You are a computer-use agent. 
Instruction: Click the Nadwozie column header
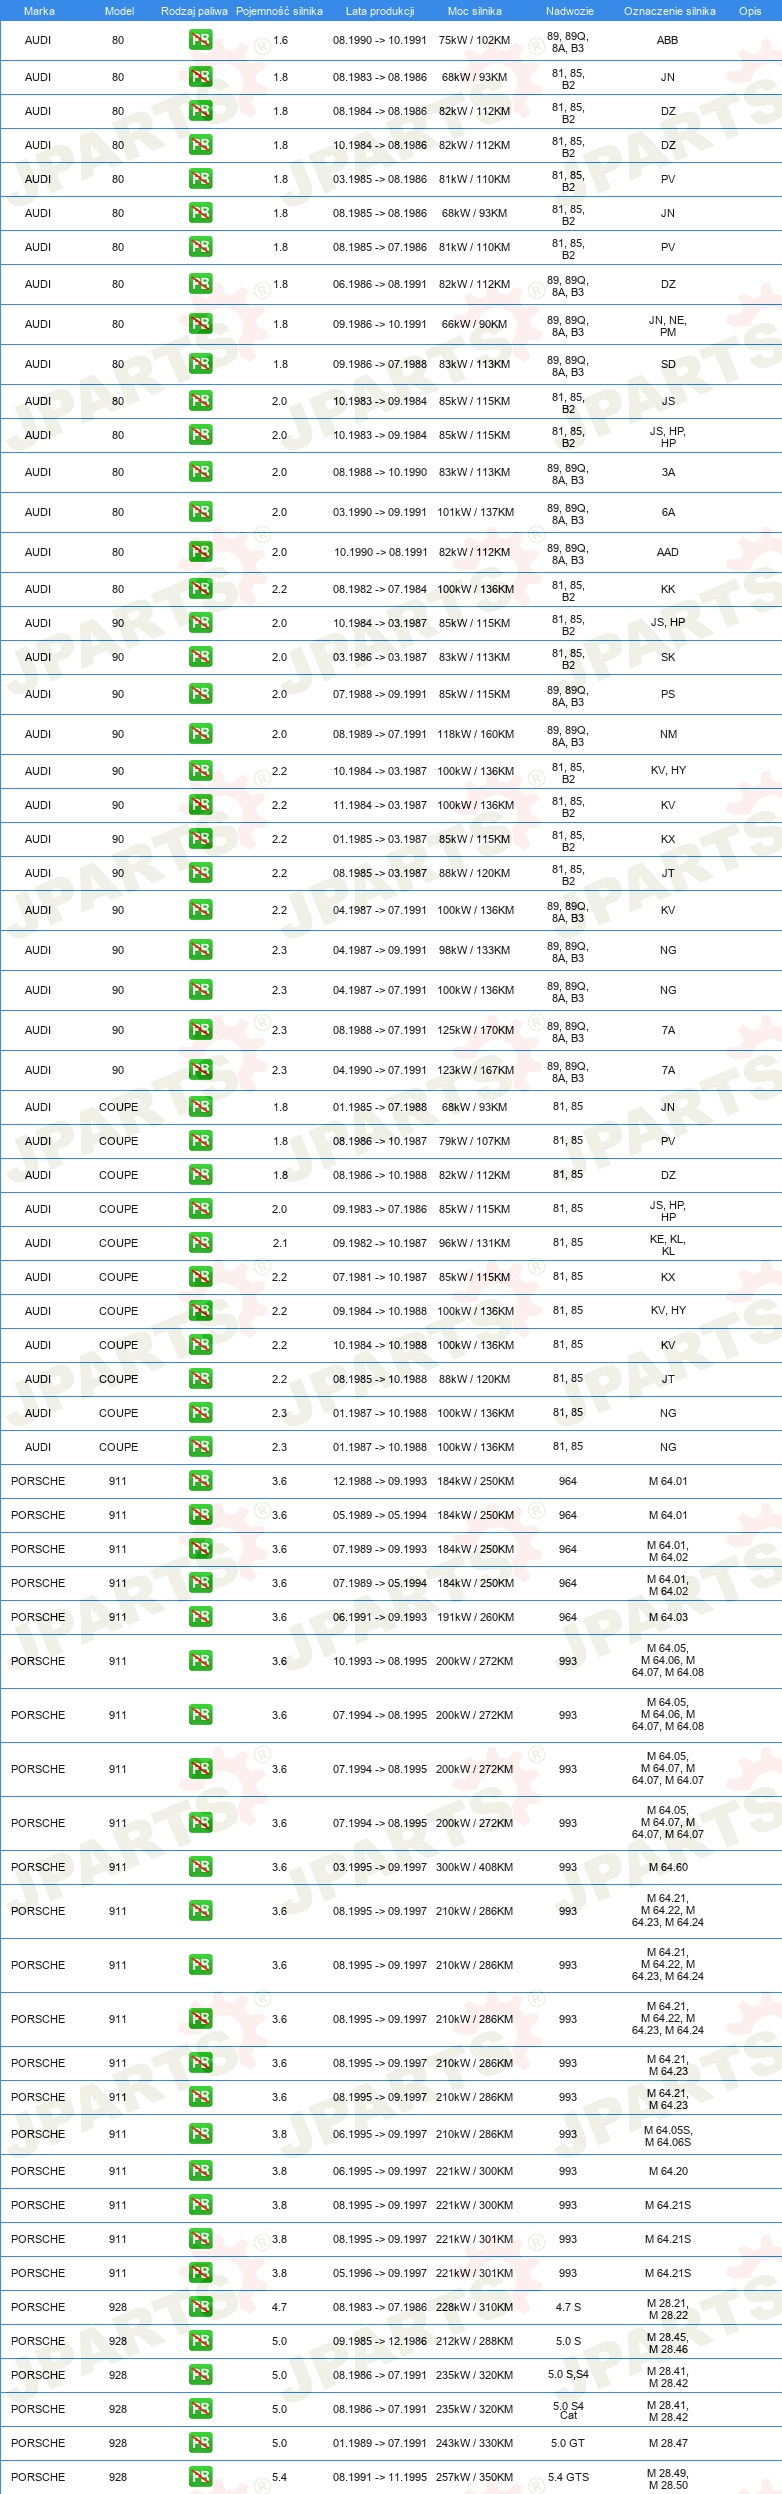pyautogui.click(x=570, y=11)
